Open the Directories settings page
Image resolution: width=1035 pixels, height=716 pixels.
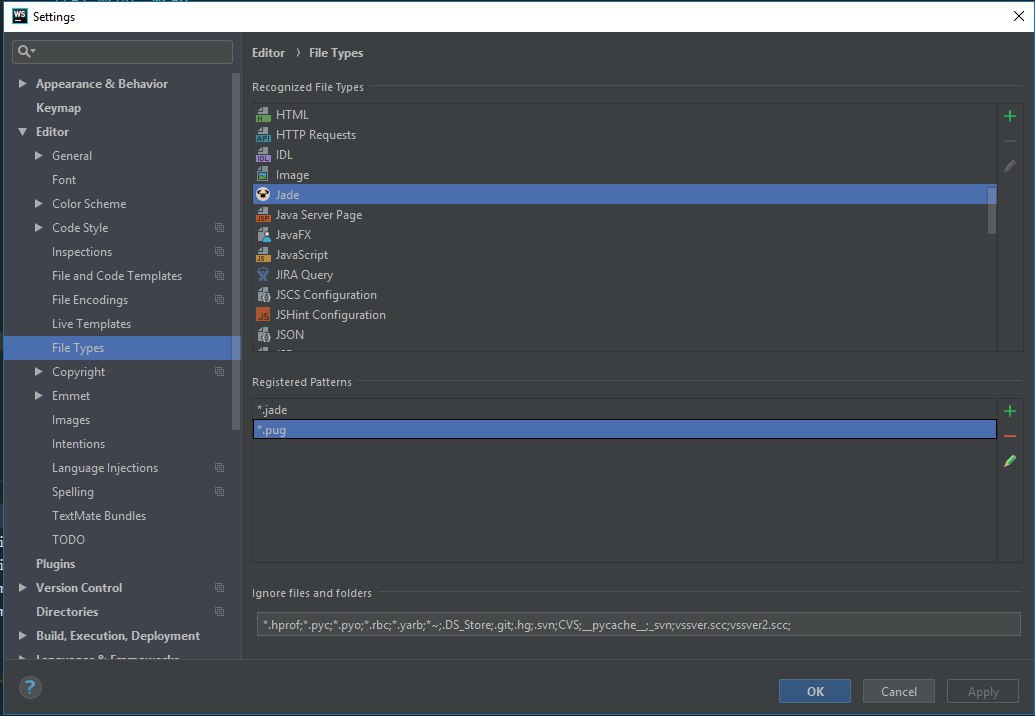tap(67, 612)
